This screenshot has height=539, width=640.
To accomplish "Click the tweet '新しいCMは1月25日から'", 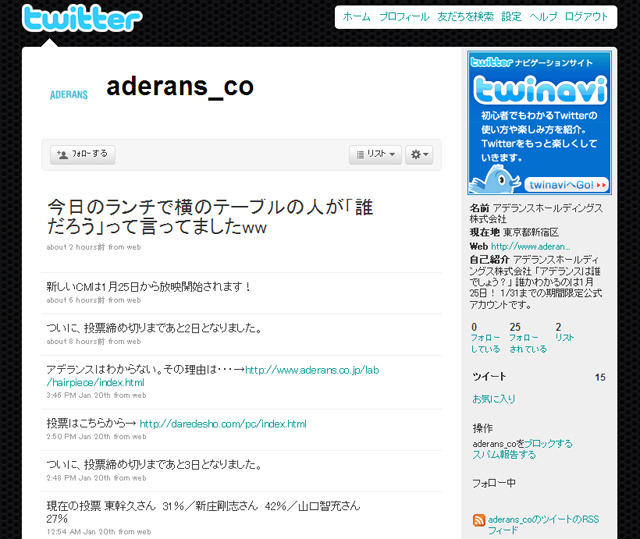I will point(149,287).
